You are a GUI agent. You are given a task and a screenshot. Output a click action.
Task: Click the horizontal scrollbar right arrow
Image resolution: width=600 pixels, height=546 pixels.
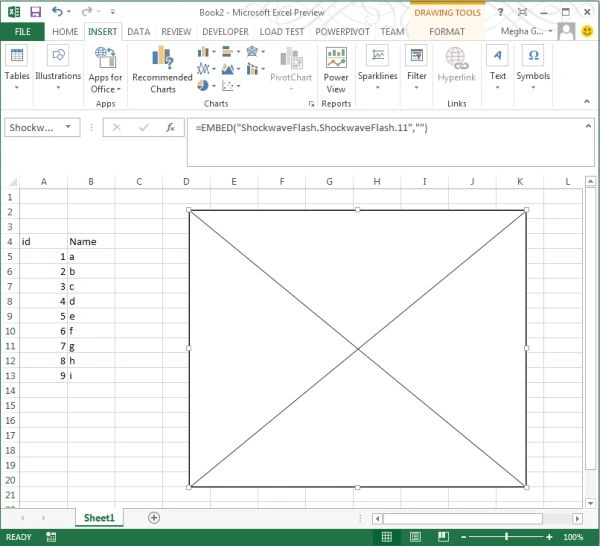coord(577,519)
